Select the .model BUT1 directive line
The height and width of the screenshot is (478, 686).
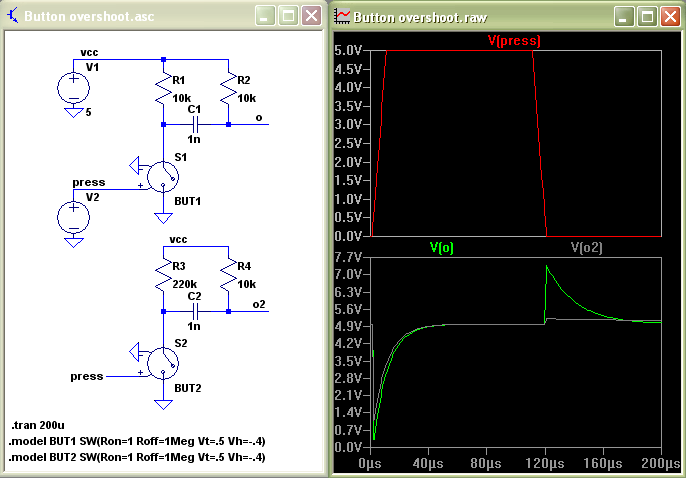(137, 441)
